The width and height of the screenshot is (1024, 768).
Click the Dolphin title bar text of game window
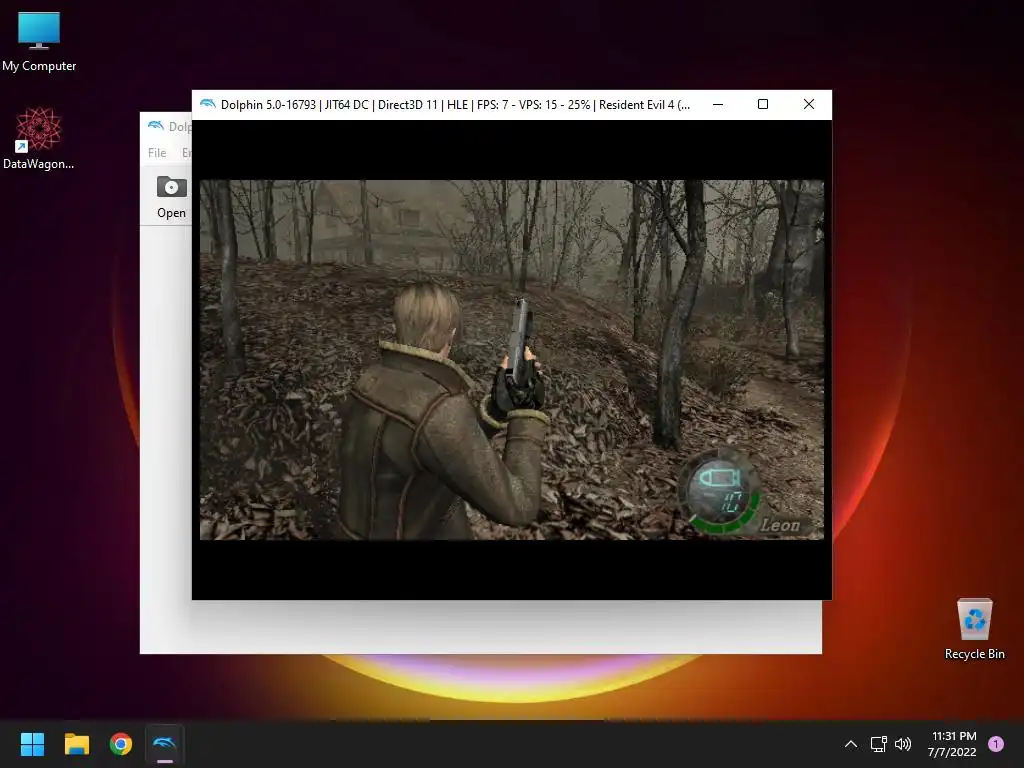coord(455,104)
